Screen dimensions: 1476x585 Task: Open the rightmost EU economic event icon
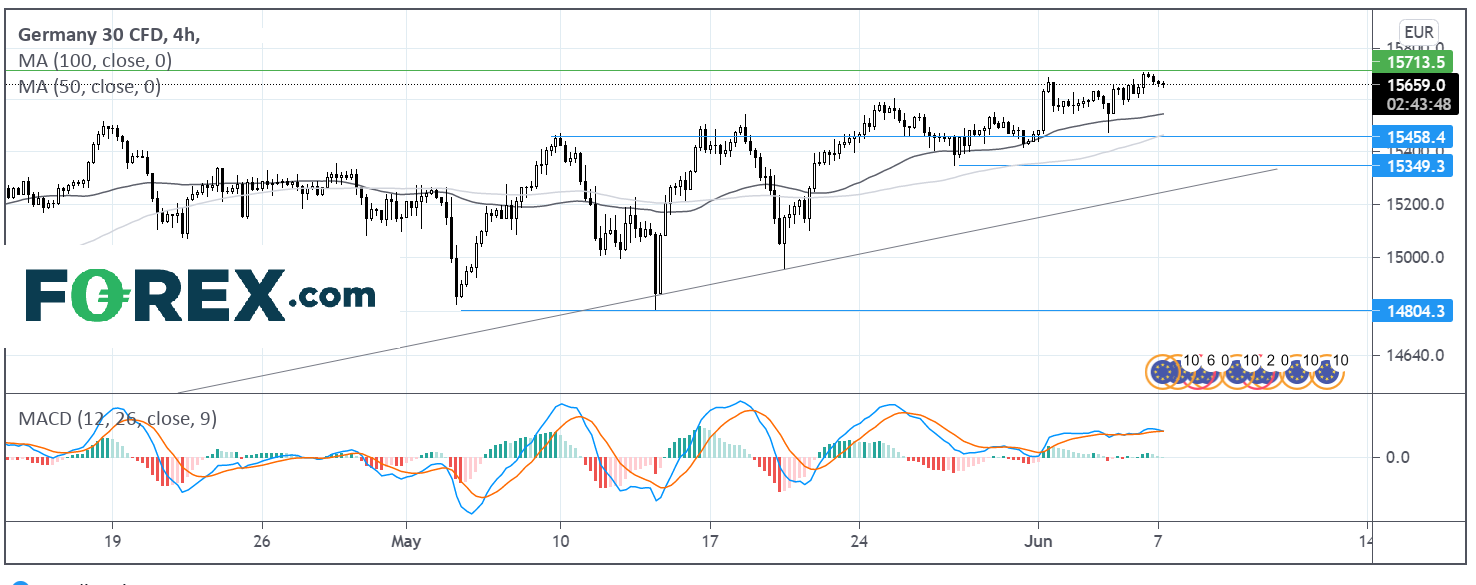(x=1327, y=373)
